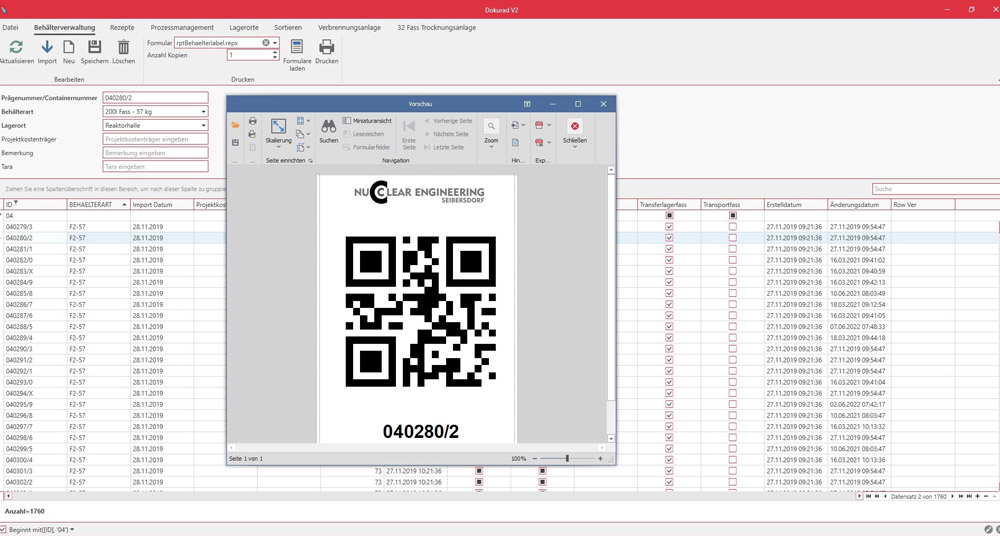Click the Suchen binoculars icon
The height and width of the screenshot is (536, 1000).
pos(328,126)
